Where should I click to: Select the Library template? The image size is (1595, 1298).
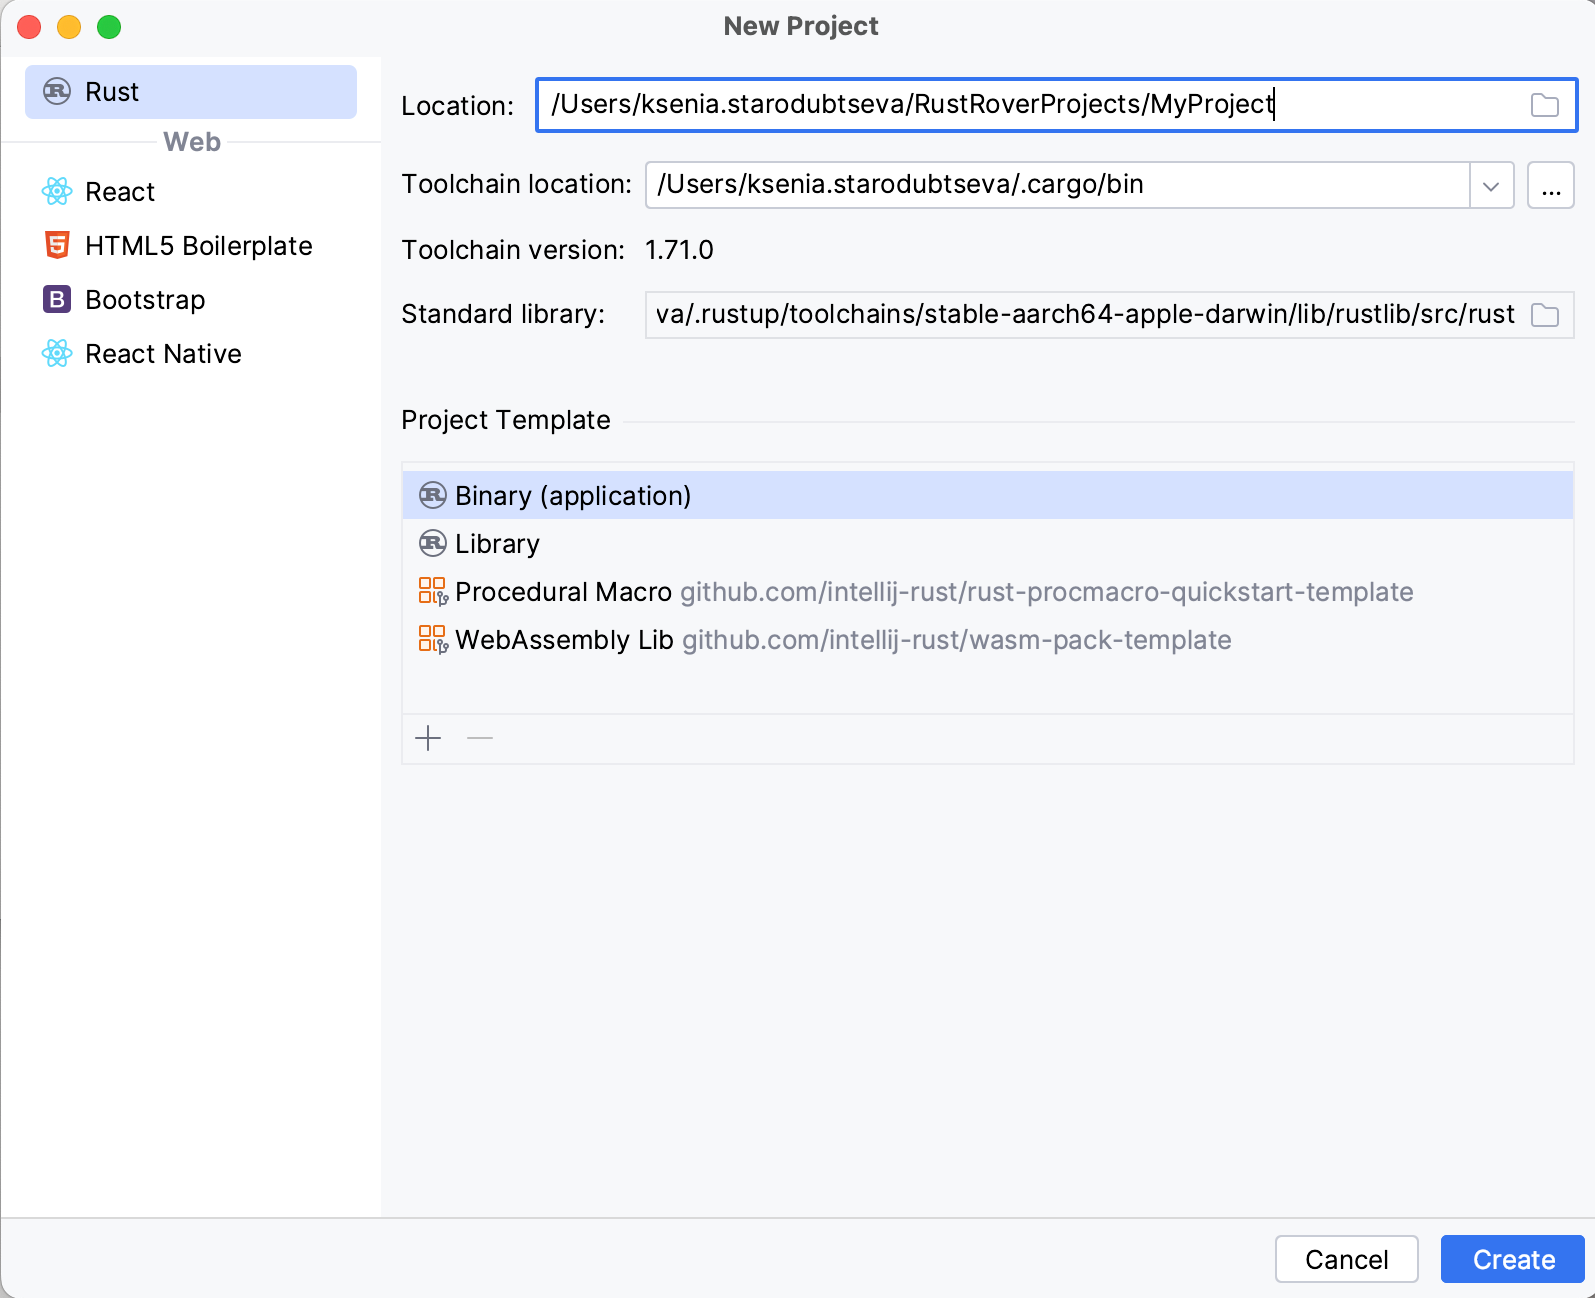(x=497, y=544)
